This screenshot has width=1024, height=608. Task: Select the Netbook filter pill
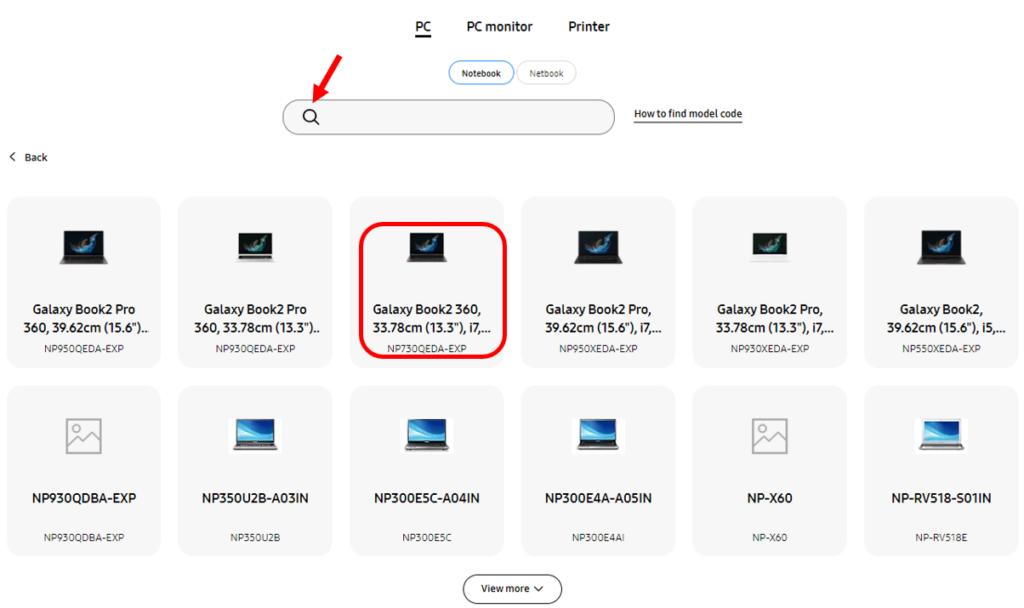click(546, 73)
